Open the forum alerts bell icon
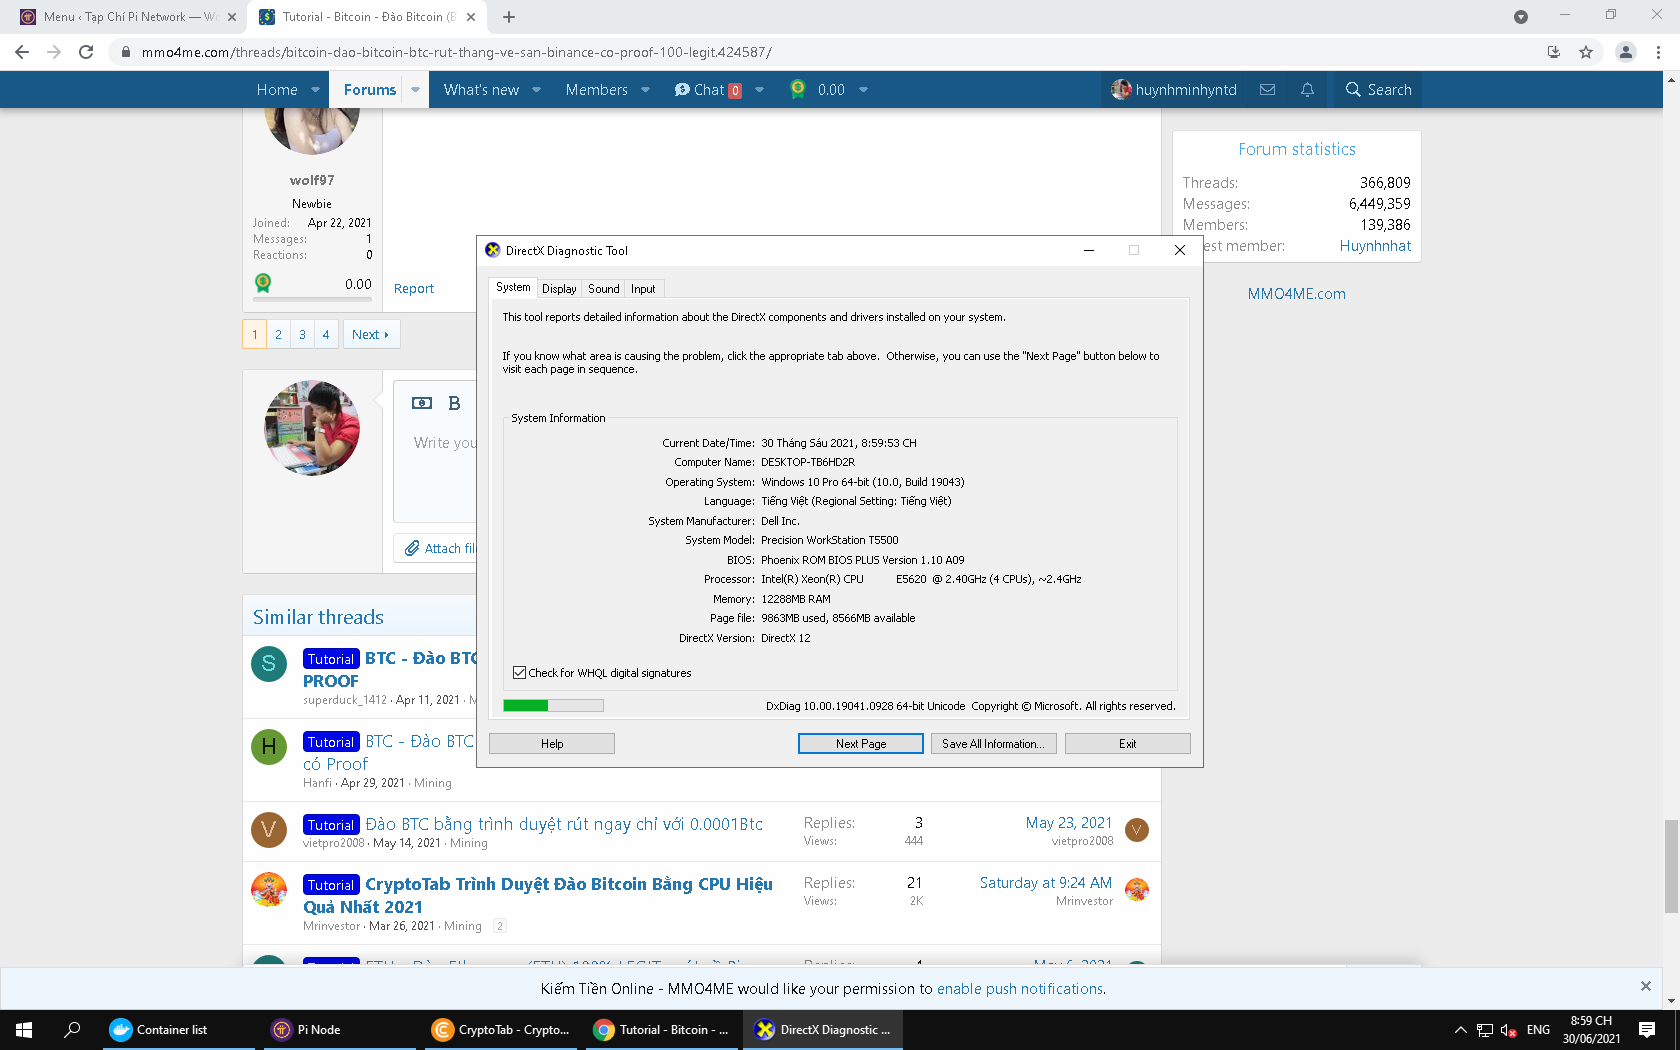The height and width of the screenshot is (1050, 1680). pyautogui.click(x=1307, y=89)
